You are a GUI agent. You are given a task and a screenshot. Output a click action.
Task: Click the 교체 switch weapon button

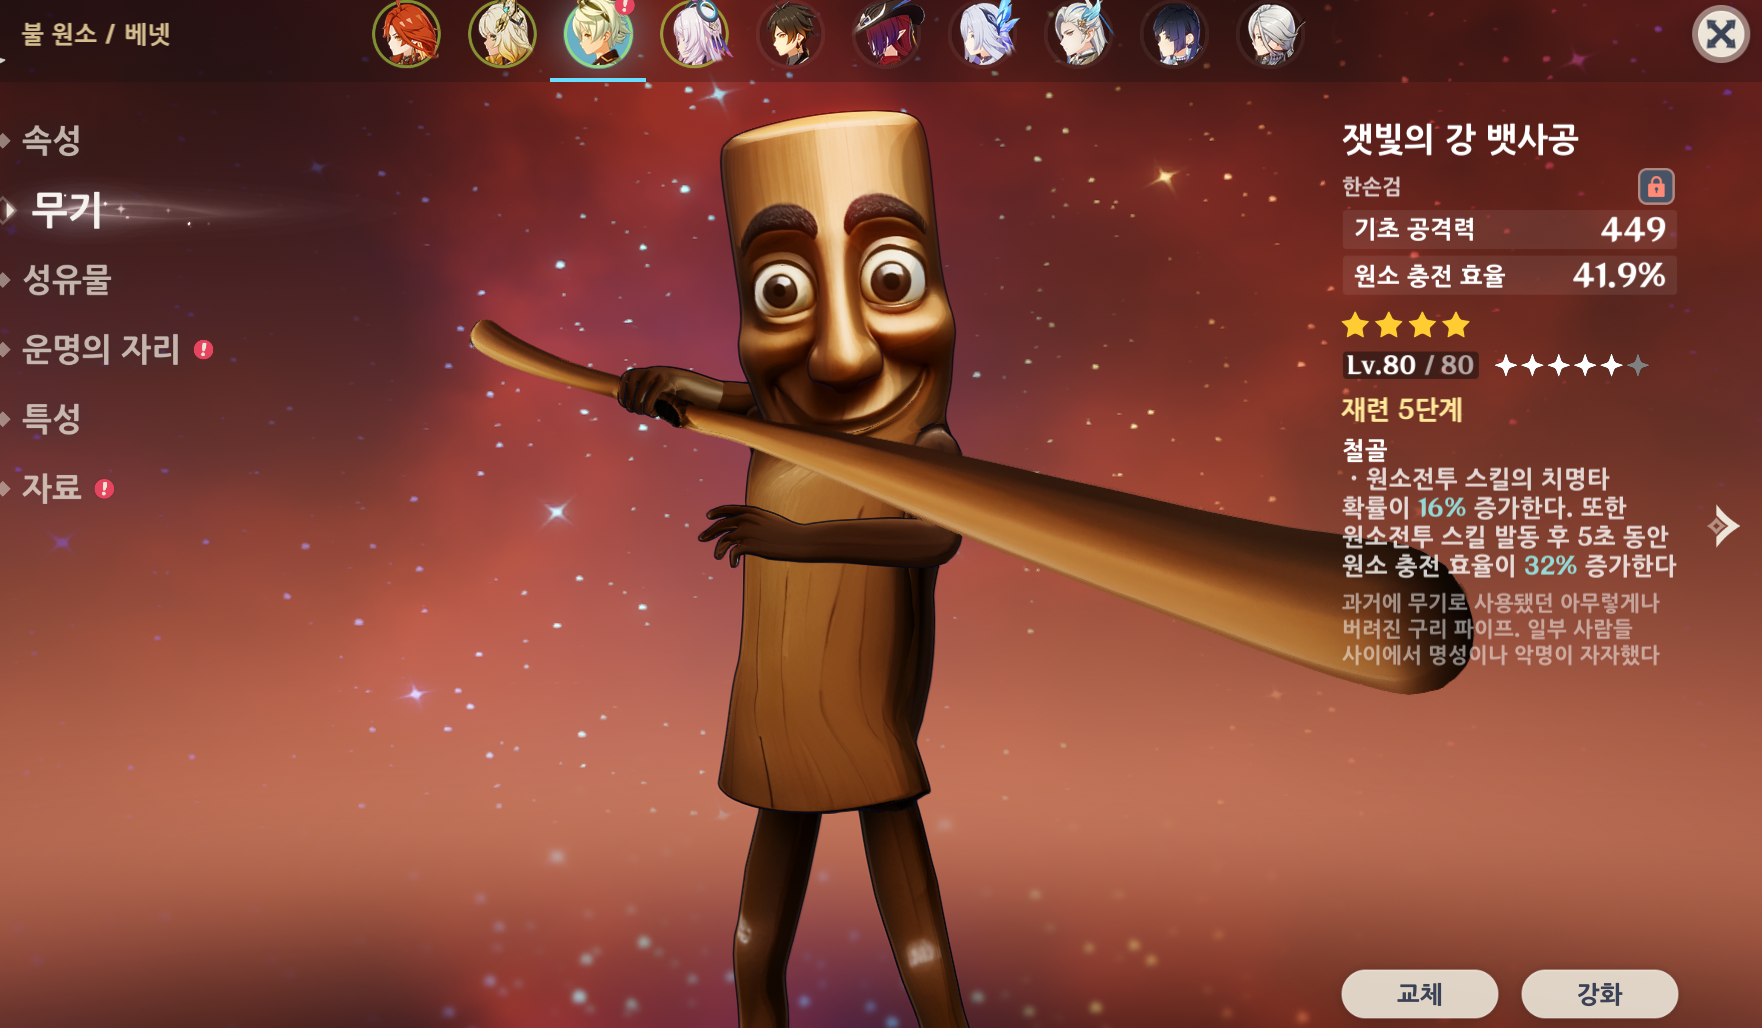1420,994
